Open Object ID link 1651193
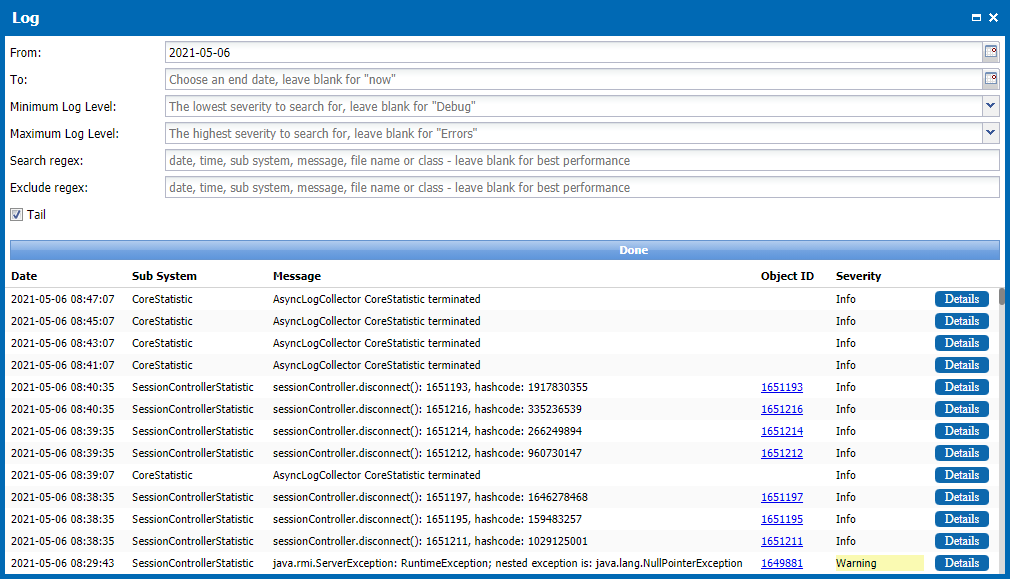Image resolution: width=1010 pixels, height=579 pixels. [x=781, y=387]
